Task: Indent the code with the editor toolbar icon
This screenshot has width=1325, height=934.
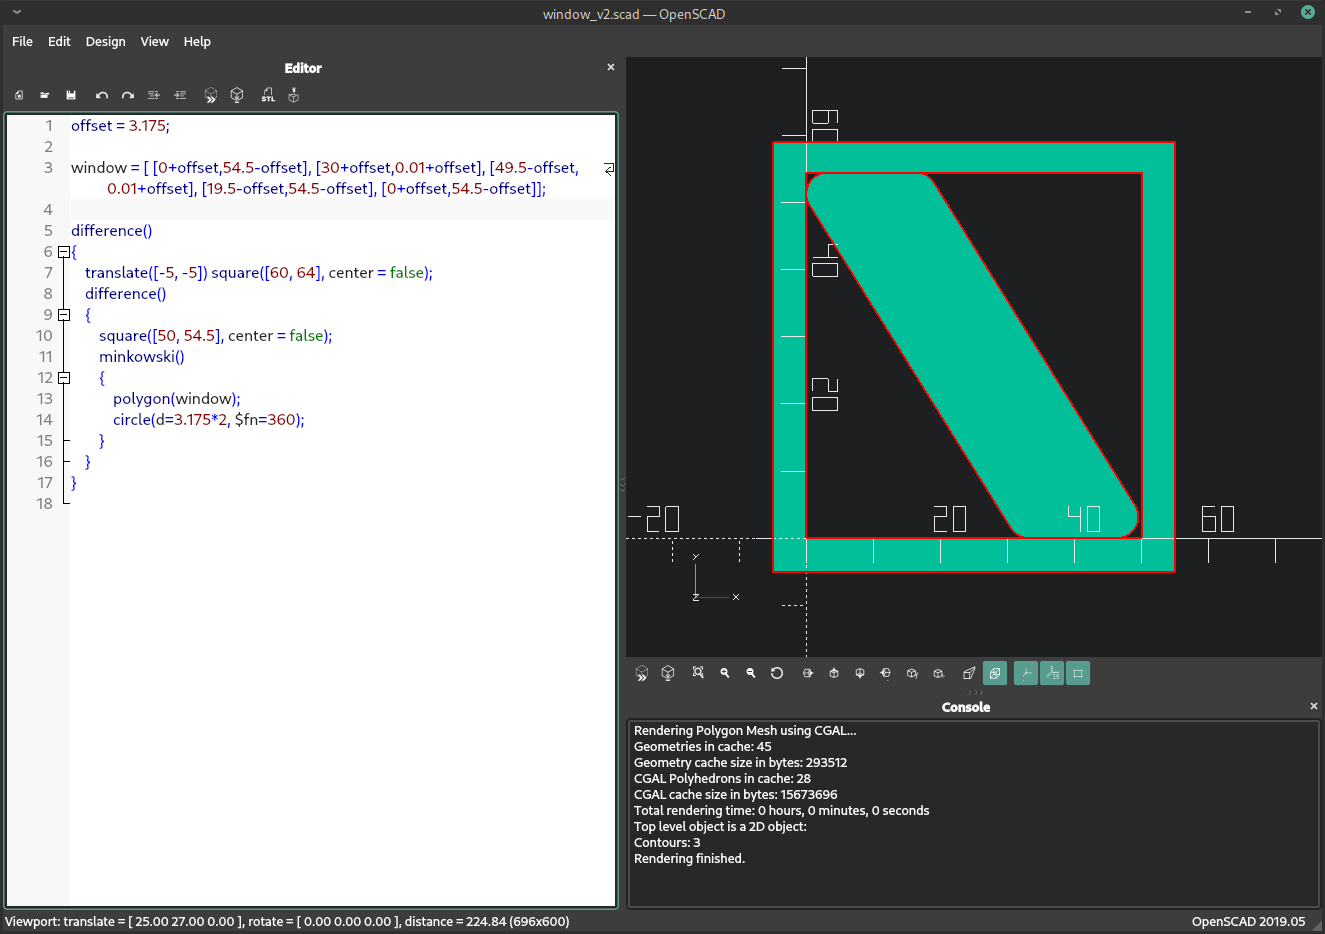Action: pos(180,95)
